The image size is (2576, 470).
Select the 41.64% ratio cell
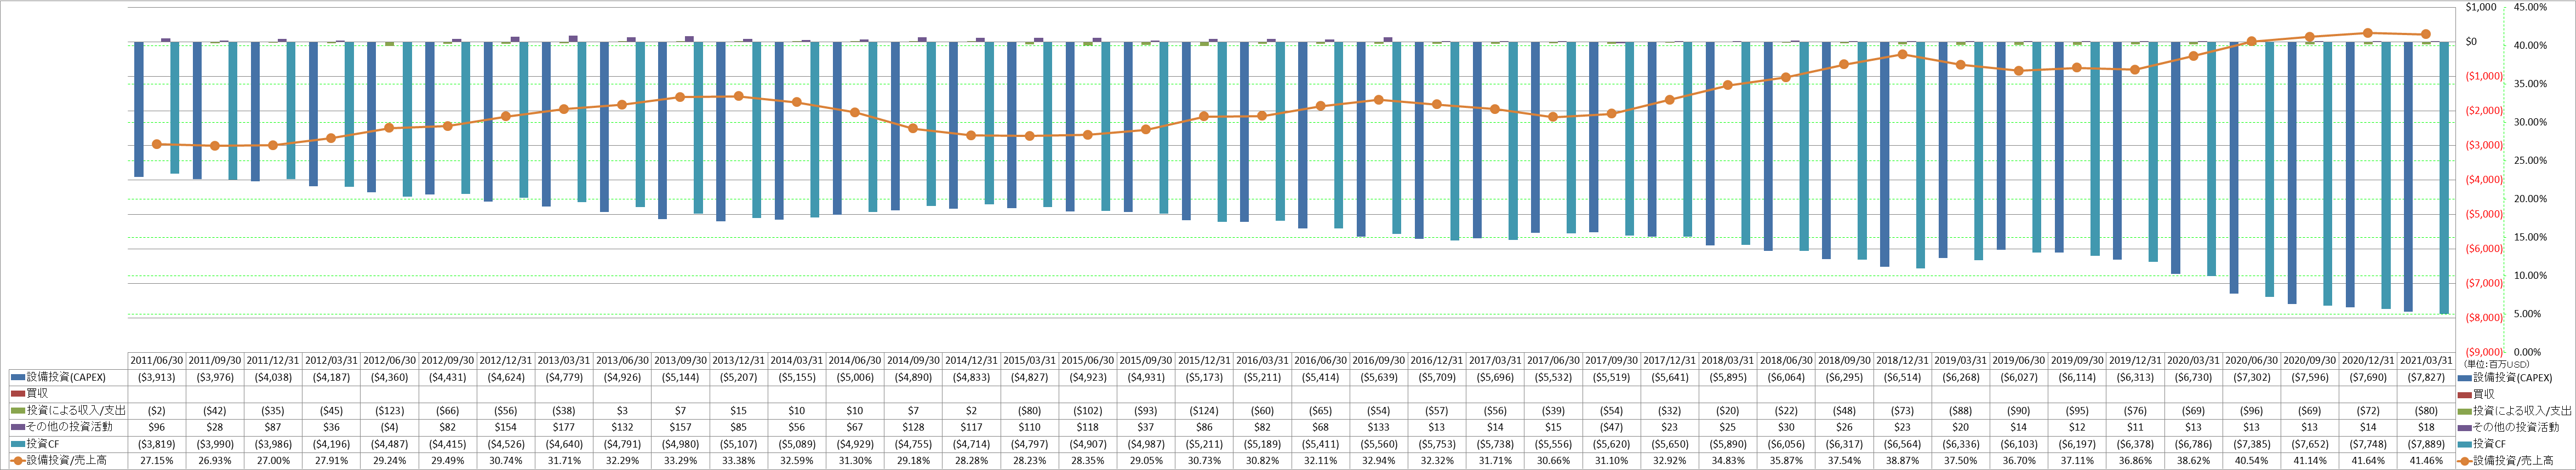pyautogui.click(x=2368, y=461)
